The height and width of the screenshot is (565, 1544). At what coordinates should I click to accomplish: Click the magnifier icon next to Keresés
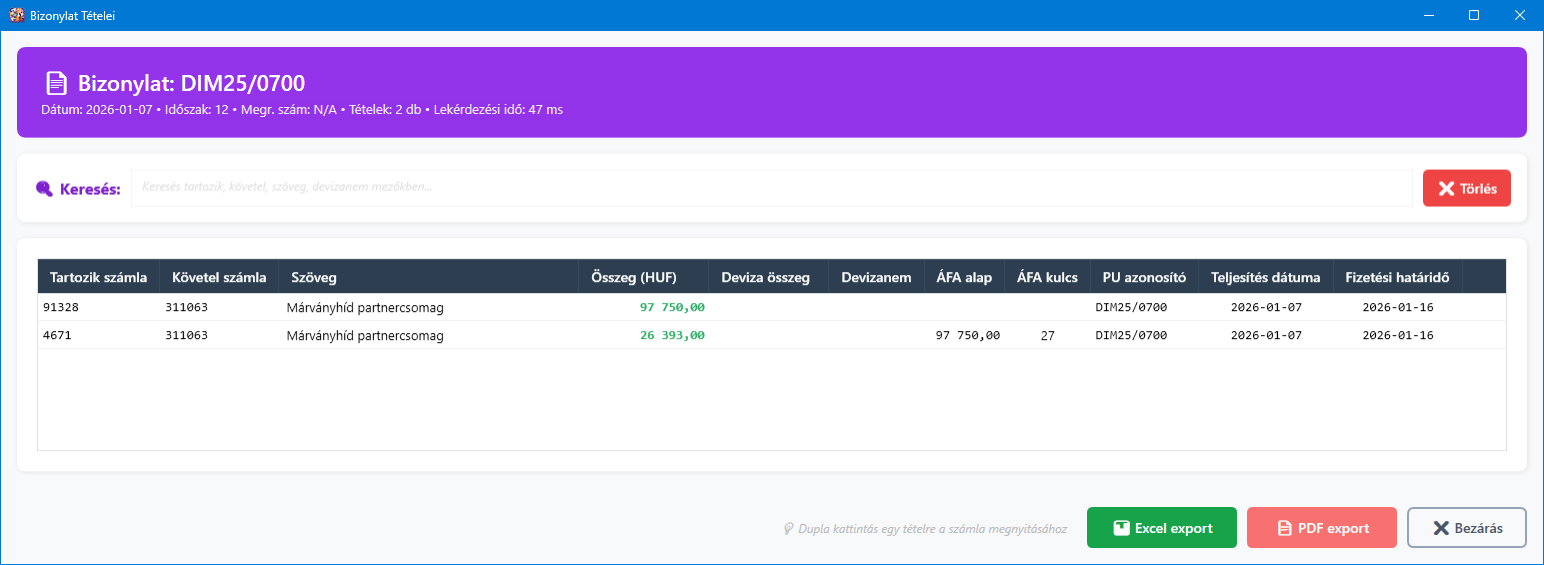coord(44,189)
